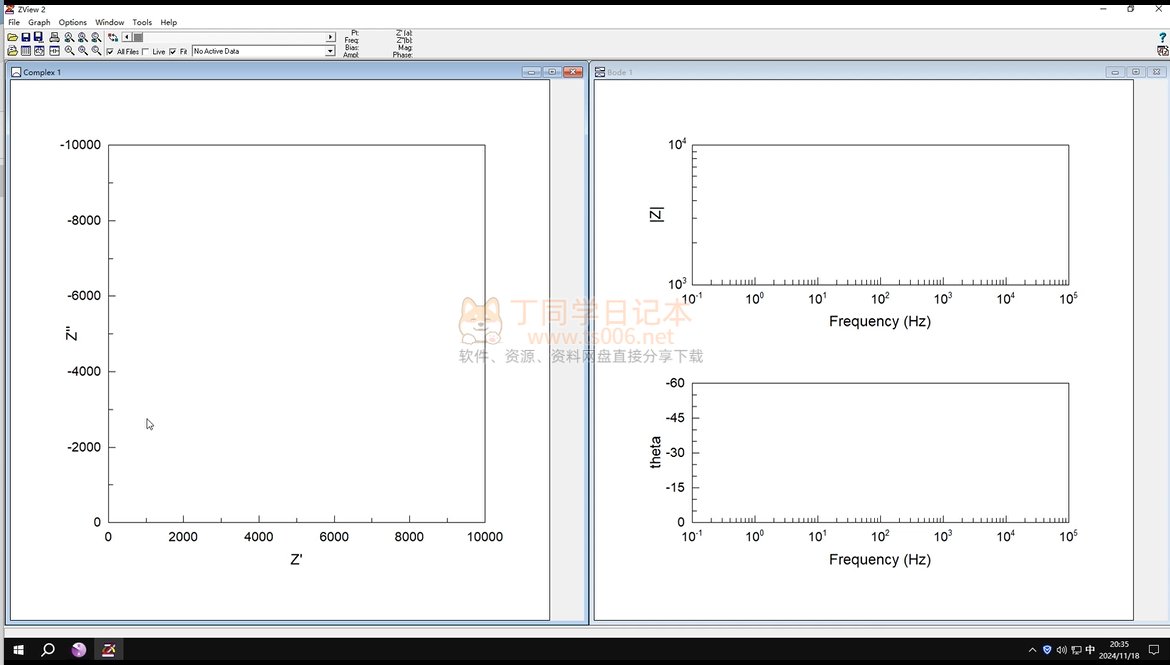
Task: Open the Tools menu
Action: point(142,22)
